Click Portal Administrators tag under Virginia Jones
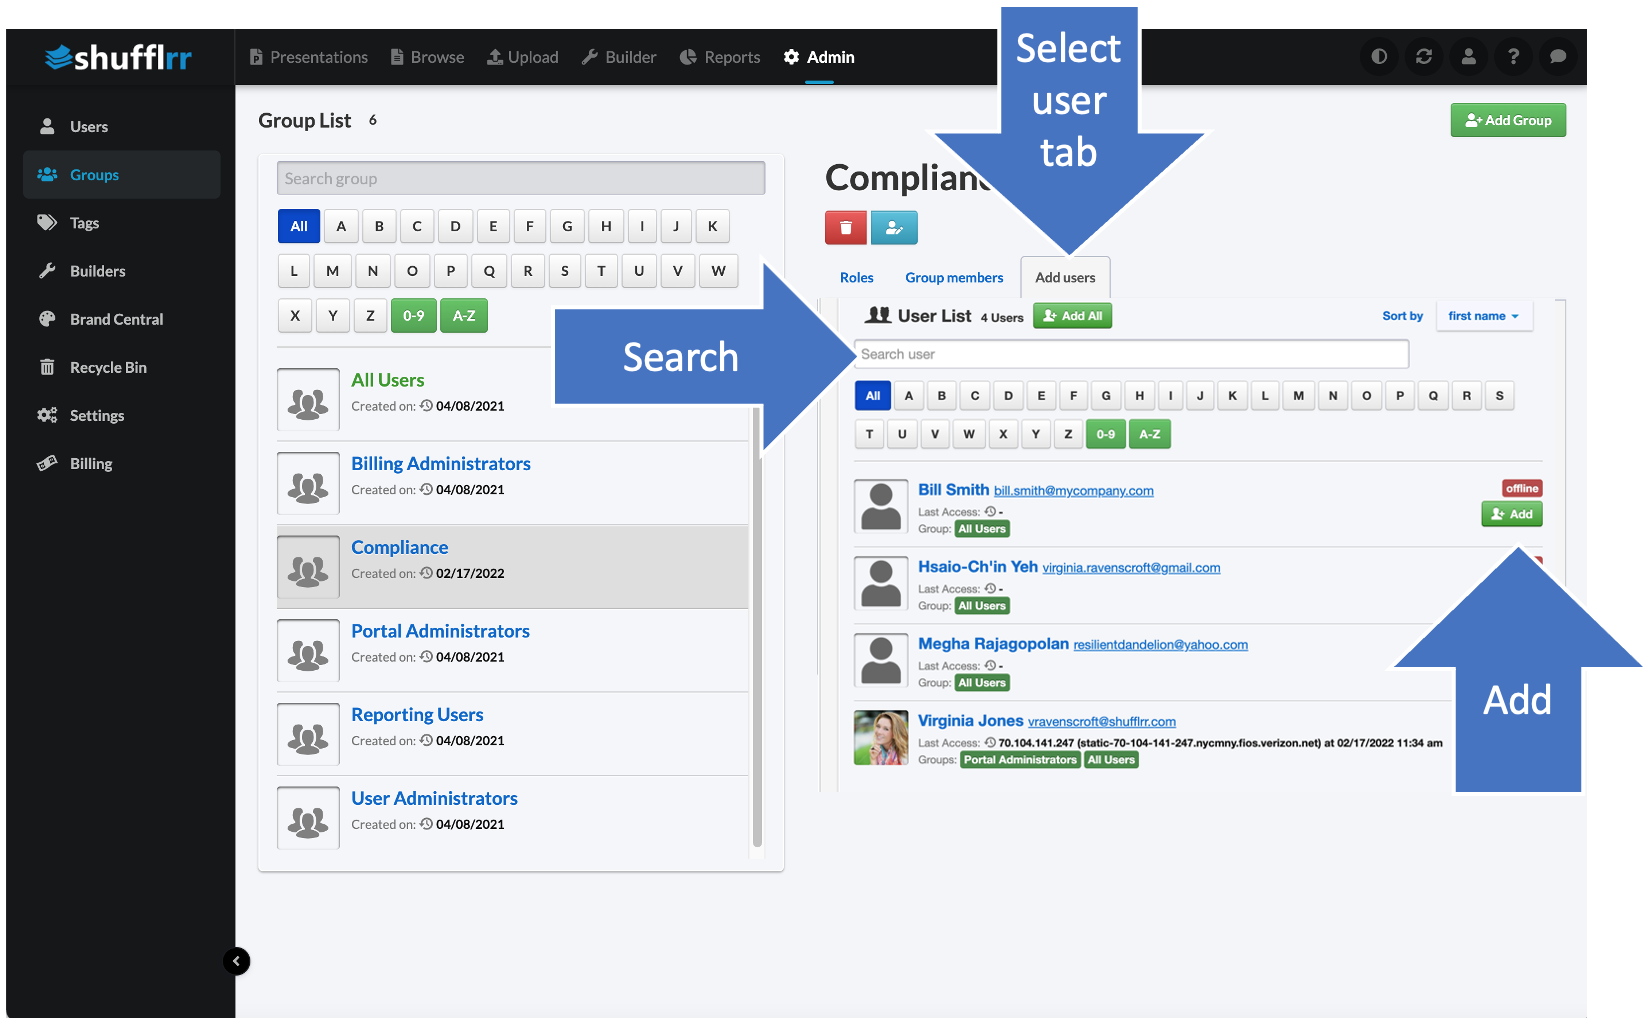The width and height of the screenshot is (1650, 1024). tap(1020, 760)
